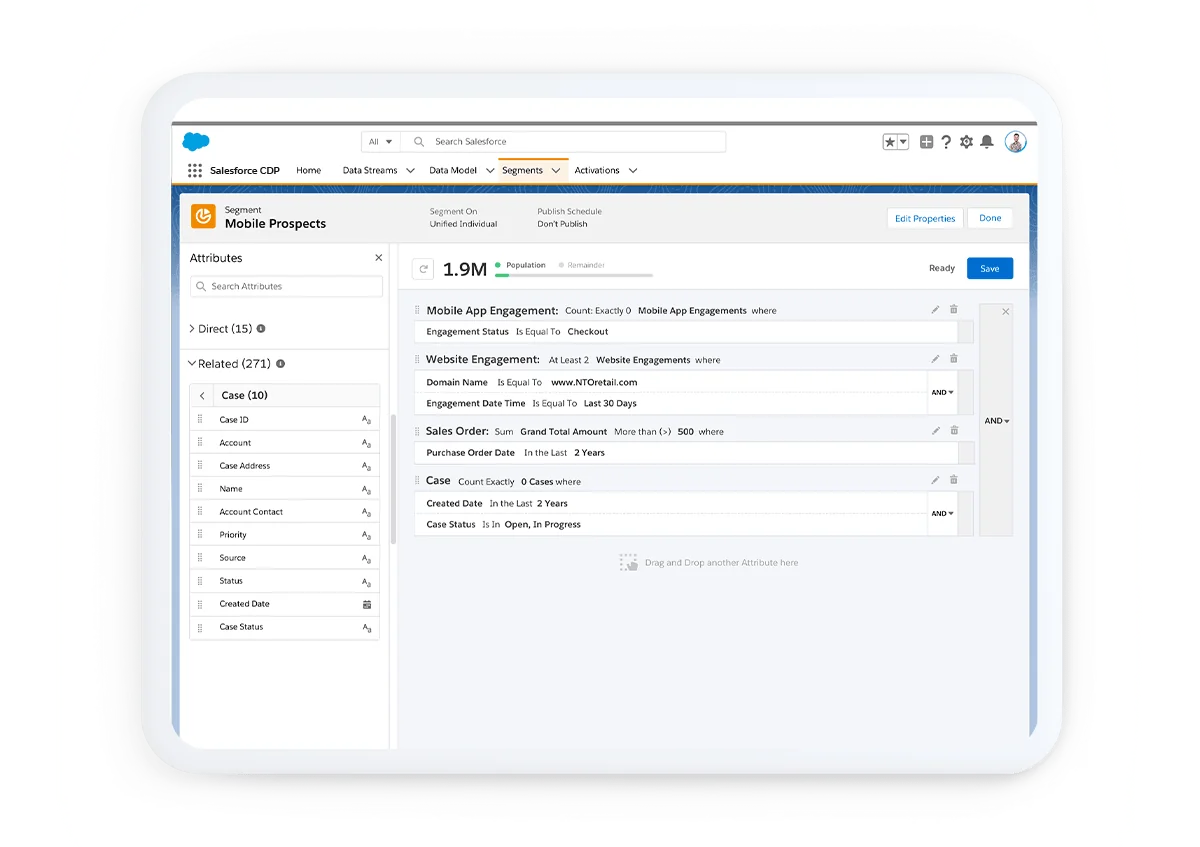Refresh the segment population count

pos(423,269)
